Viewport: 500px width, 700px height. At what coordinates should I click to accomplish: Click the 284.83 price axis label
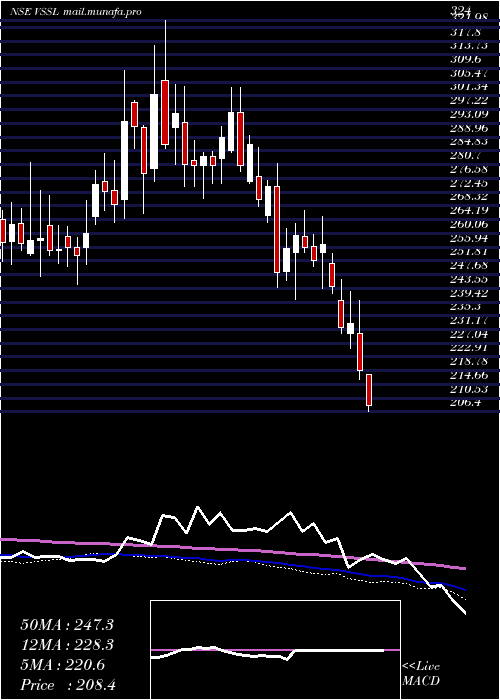pos(469,142)
